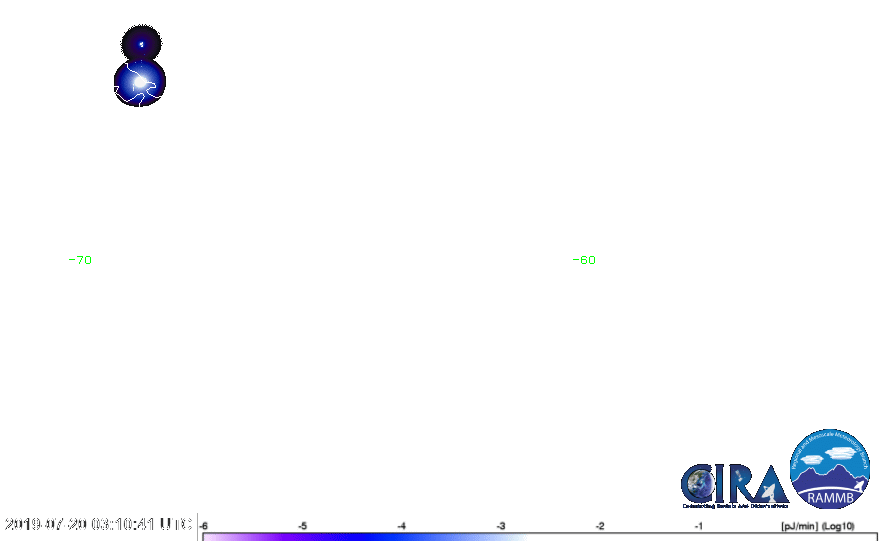Screen dimensions: 880x541
Task: Click the -5 tick label on colorbar
Action: click(302, 525)
